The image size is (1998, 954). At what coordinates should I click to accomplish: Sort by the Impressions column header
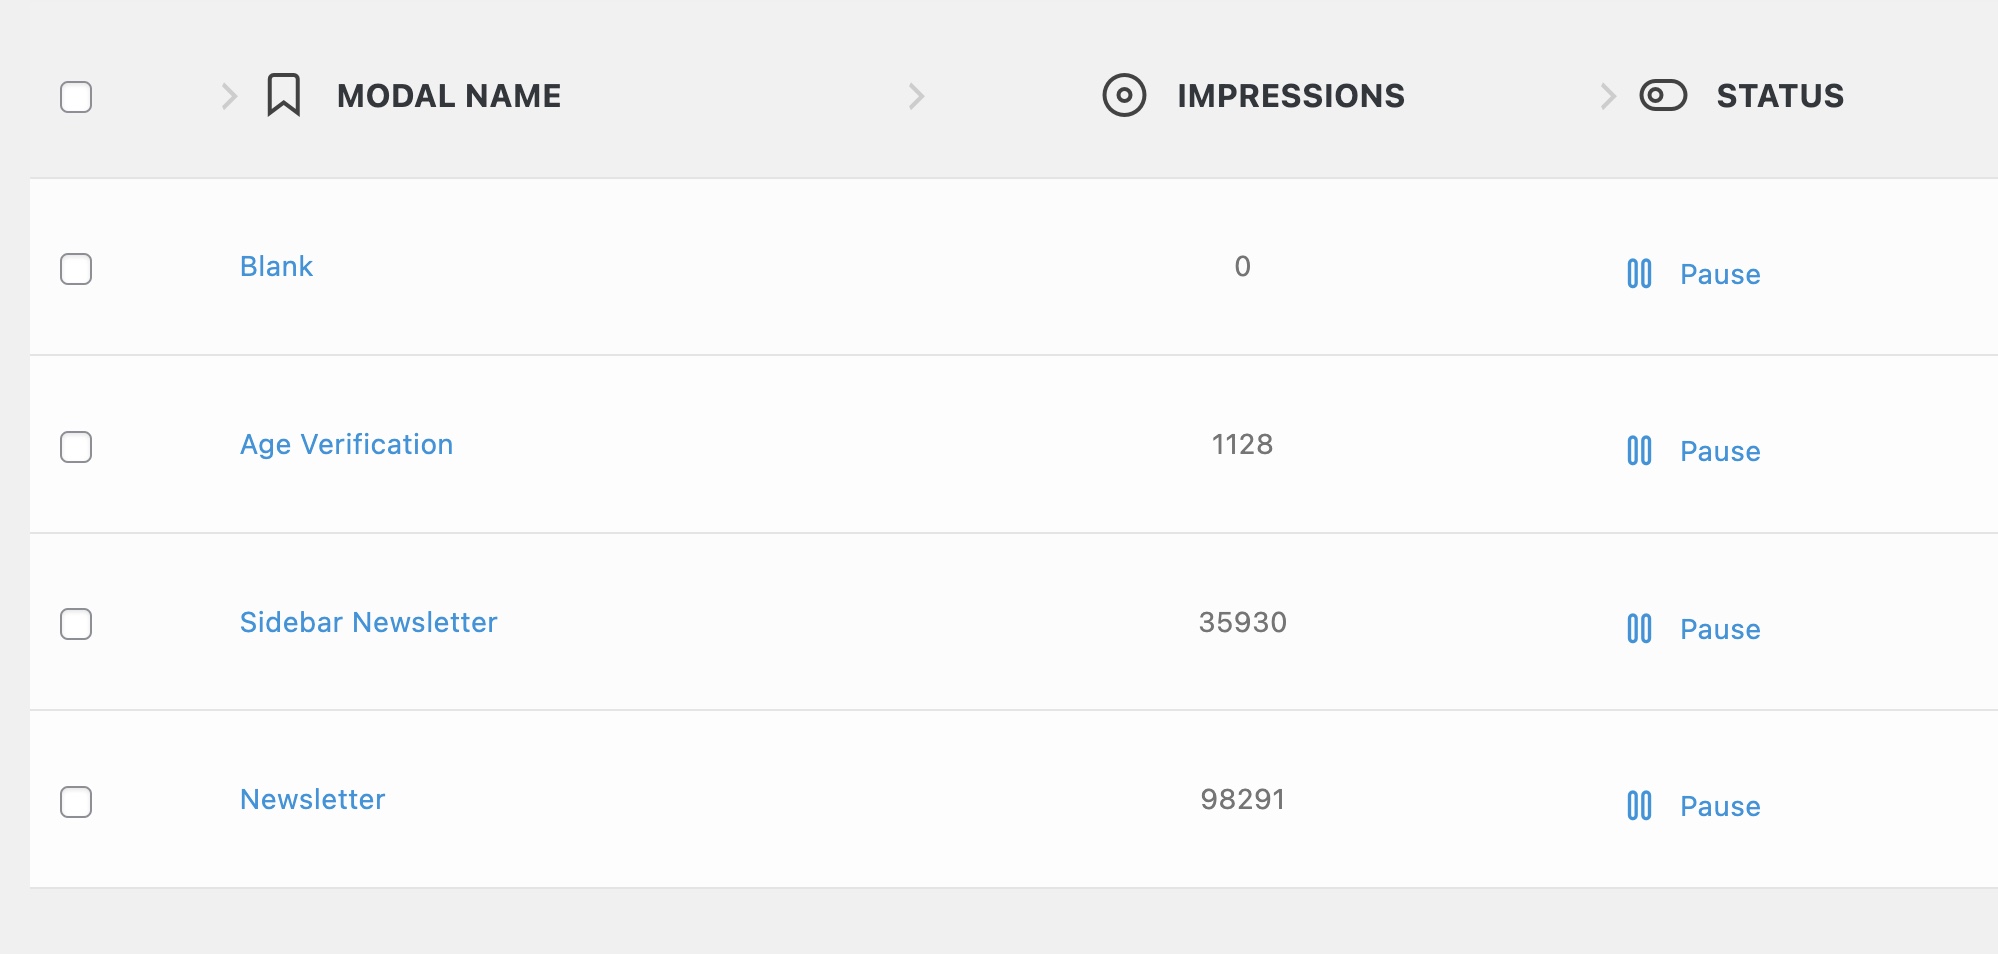click(1290, 96)
